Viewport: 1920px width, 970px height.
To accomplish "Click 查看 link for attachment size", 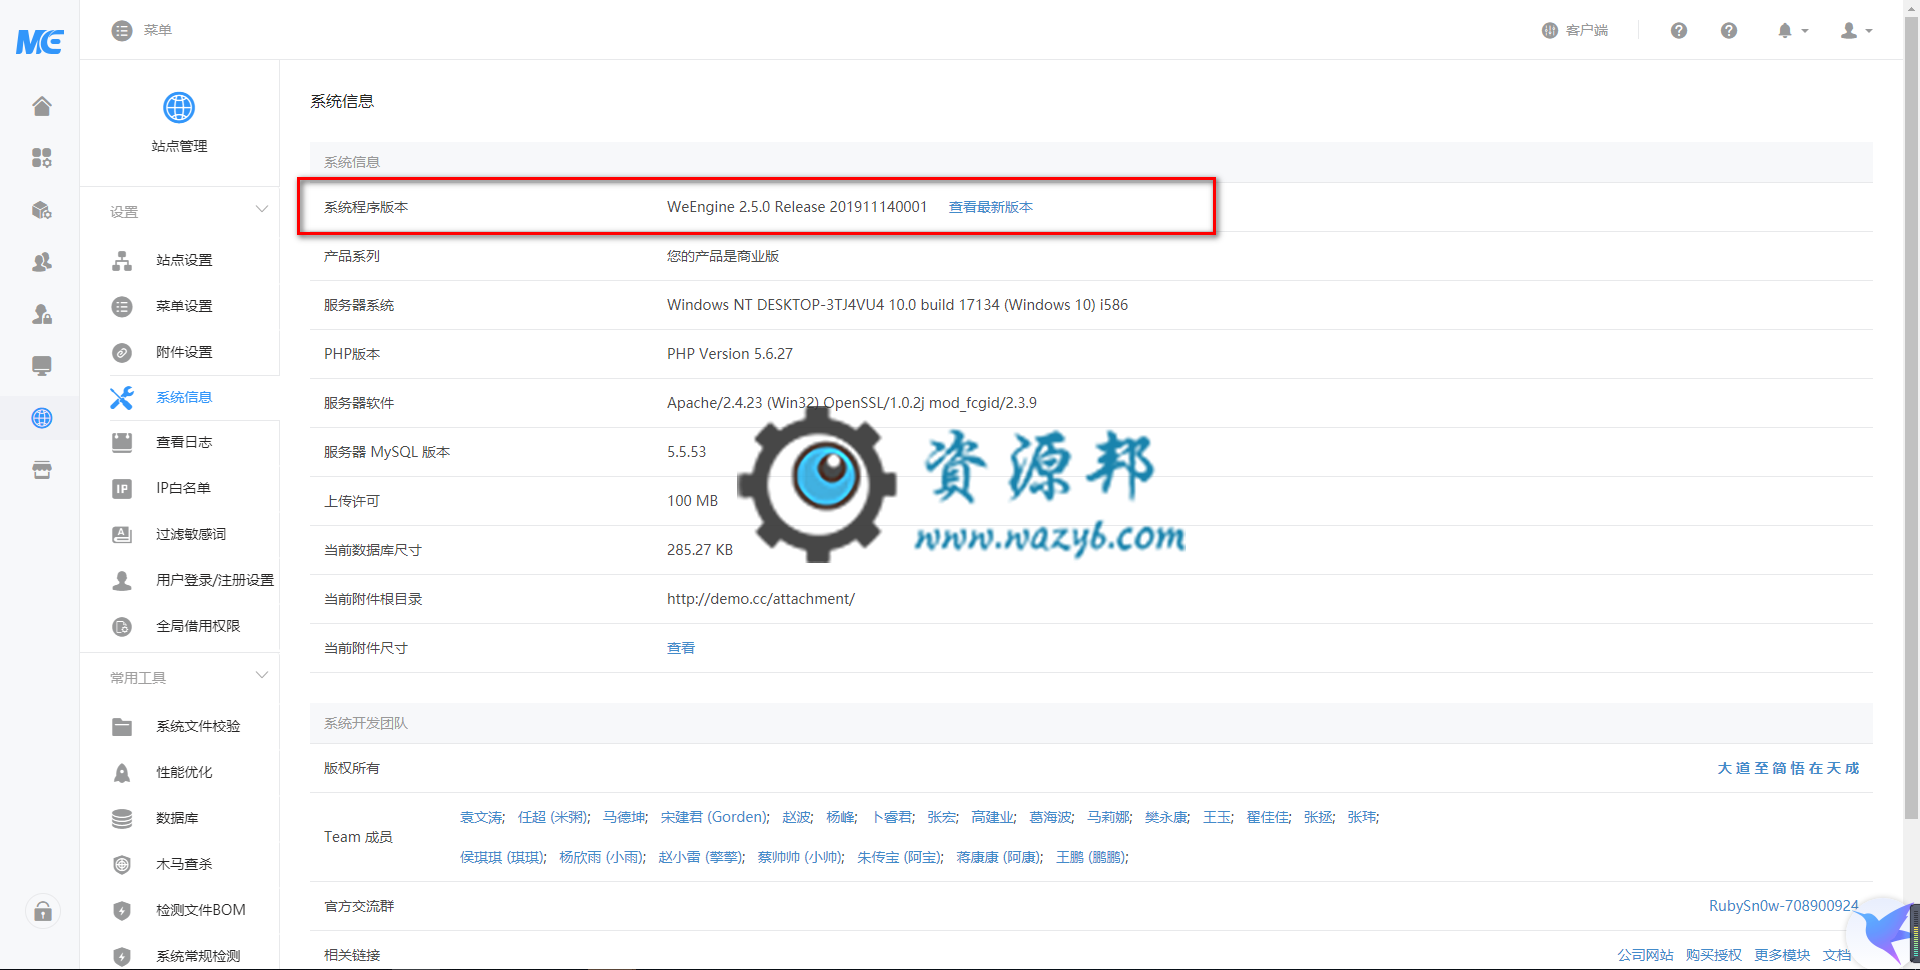I will click(681, 648).
